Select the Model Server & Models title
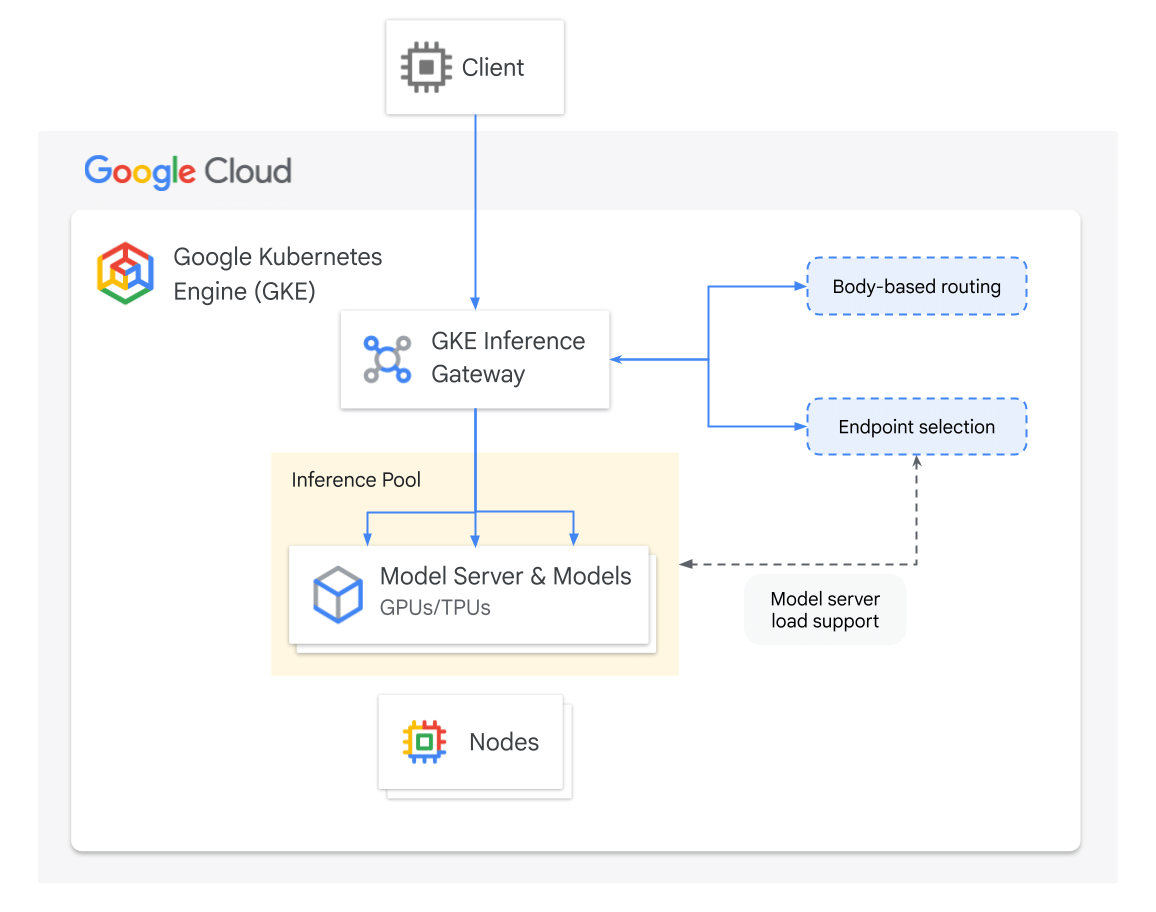This screenshot has height=912, width=1156. pyautogui.click(x=506, y=576)
